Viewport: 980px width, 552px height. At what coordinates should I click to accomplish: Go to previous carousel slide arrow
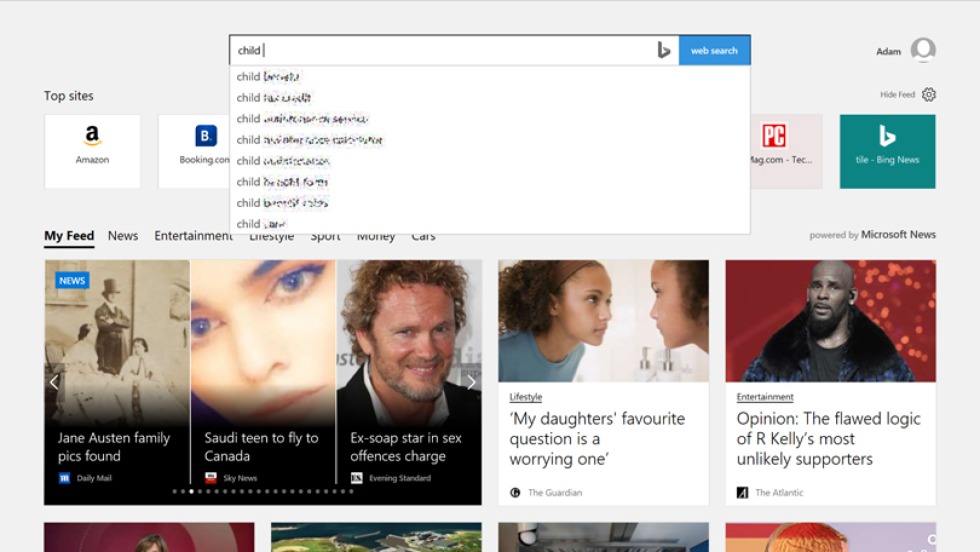(x=55, y=381)
